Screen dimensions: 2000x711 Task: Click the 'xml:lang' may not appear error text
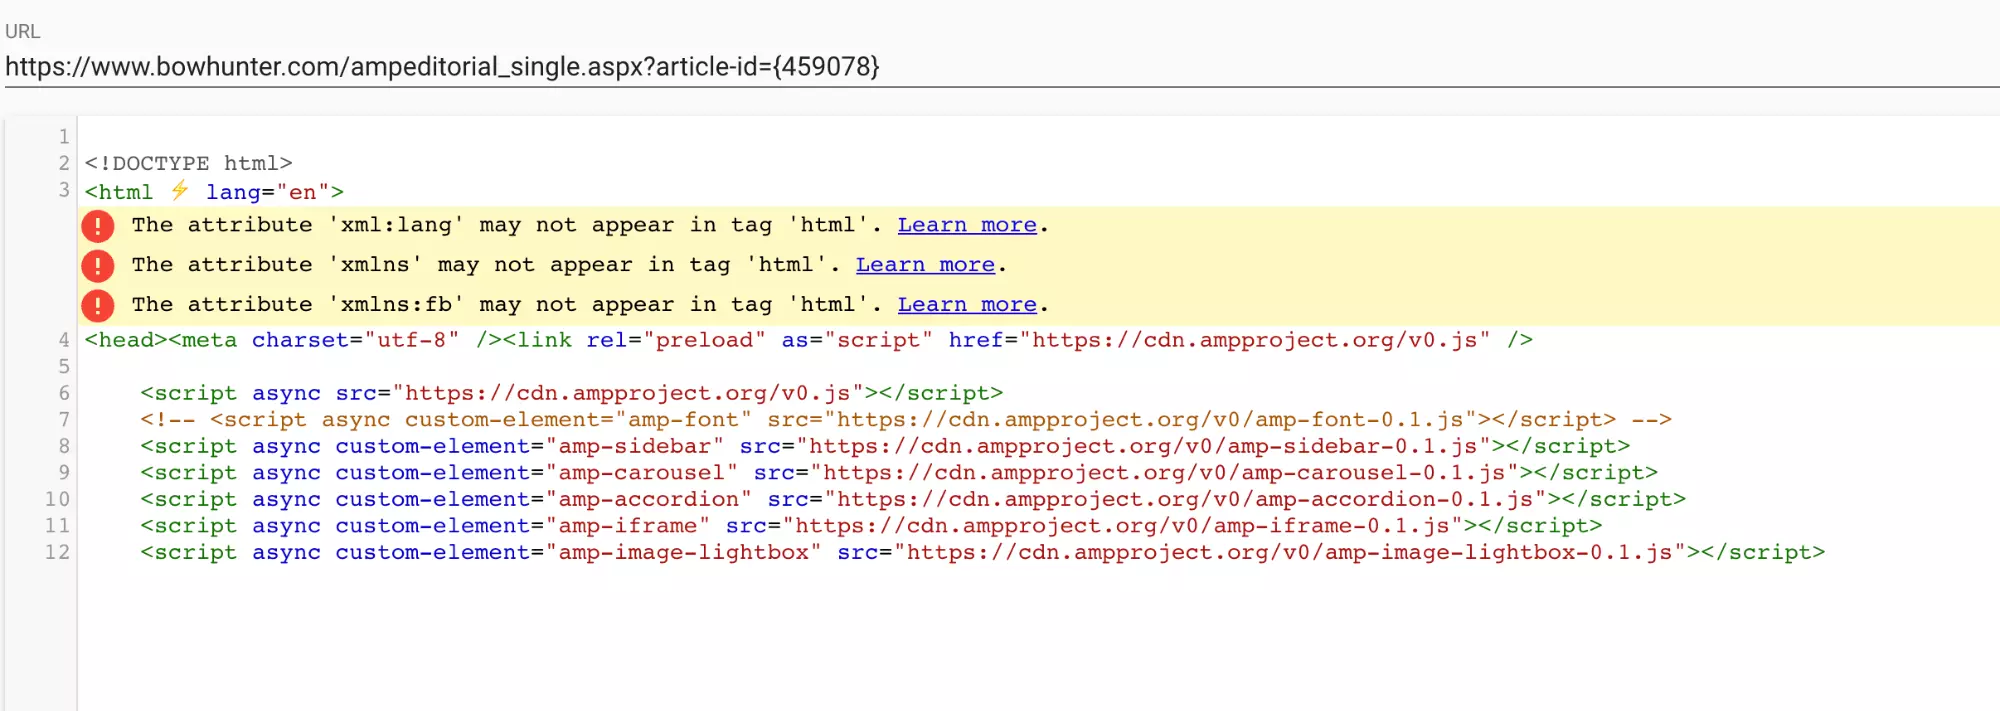[x=506, y=225]
